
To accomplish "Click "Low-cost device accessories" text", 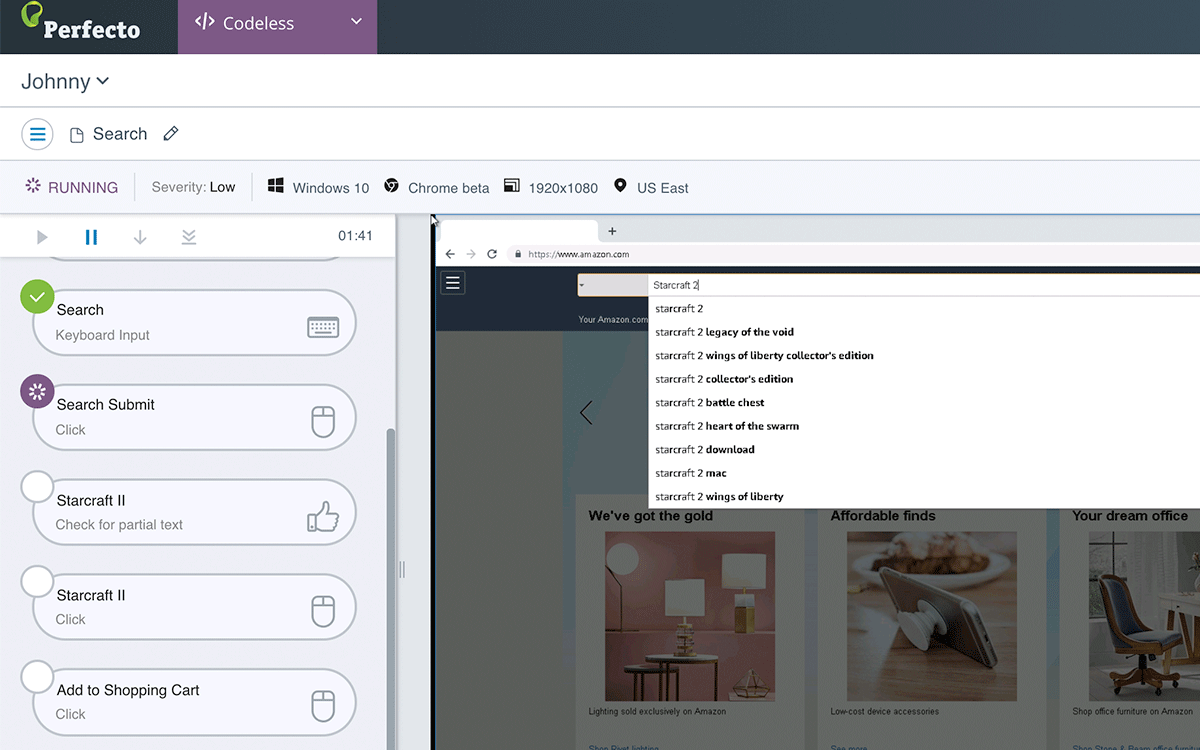I will 884,712.
